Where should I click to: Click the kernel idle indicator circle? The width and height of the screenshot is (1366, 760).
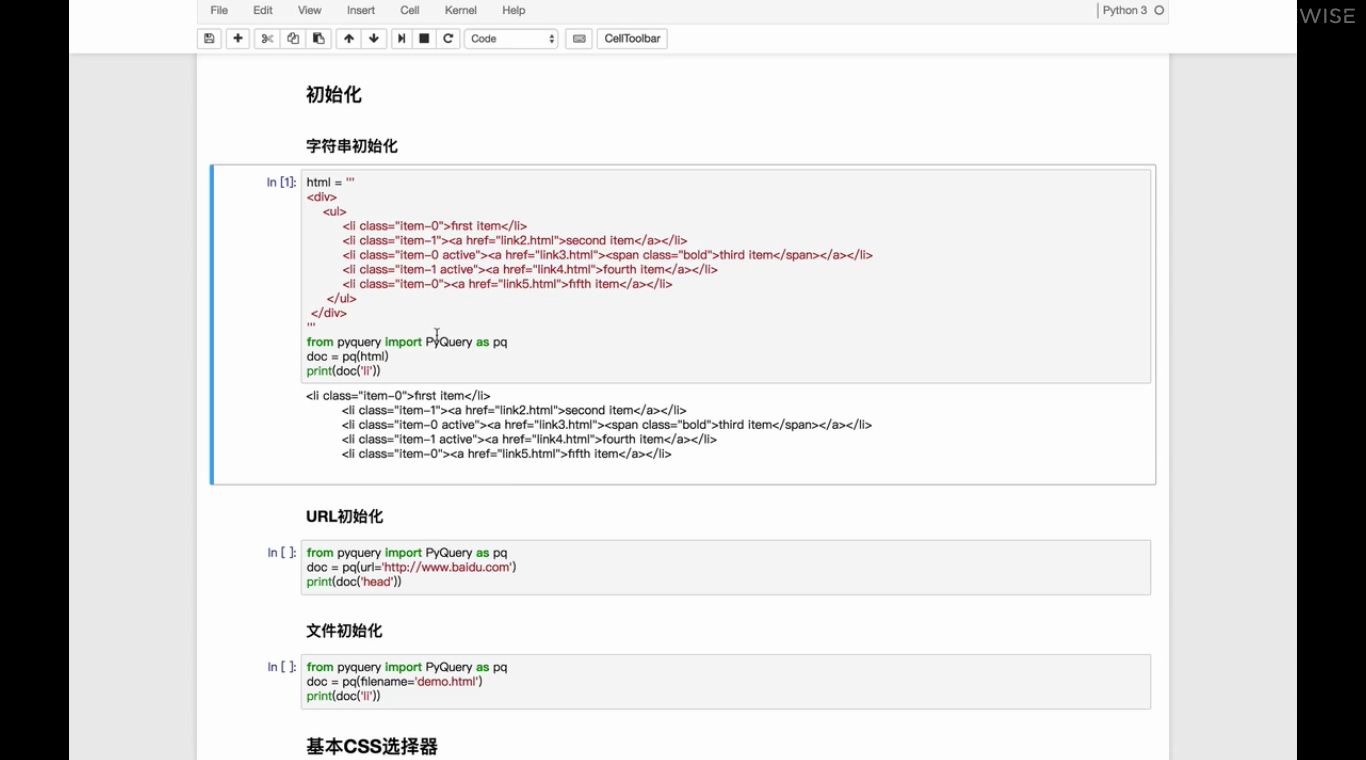click(1159, 10)
